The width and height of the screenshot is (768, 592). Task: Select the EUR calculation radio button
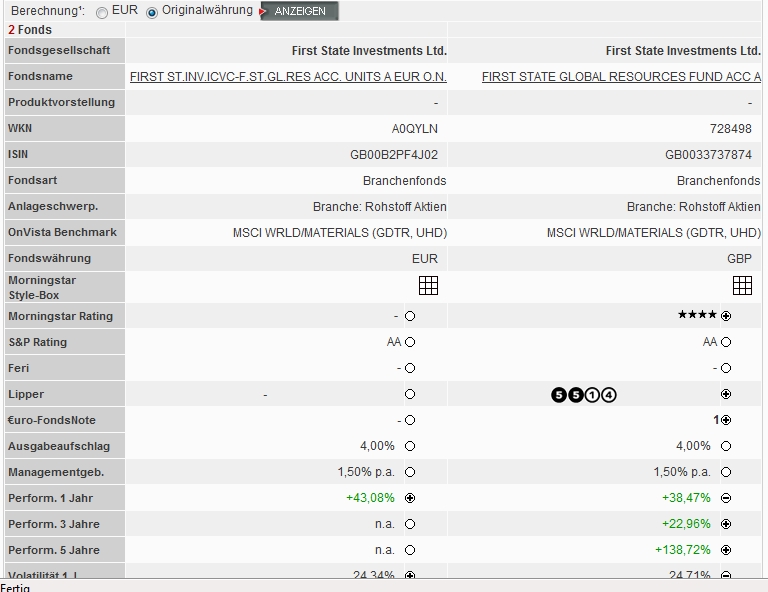[x=103, y=13]
